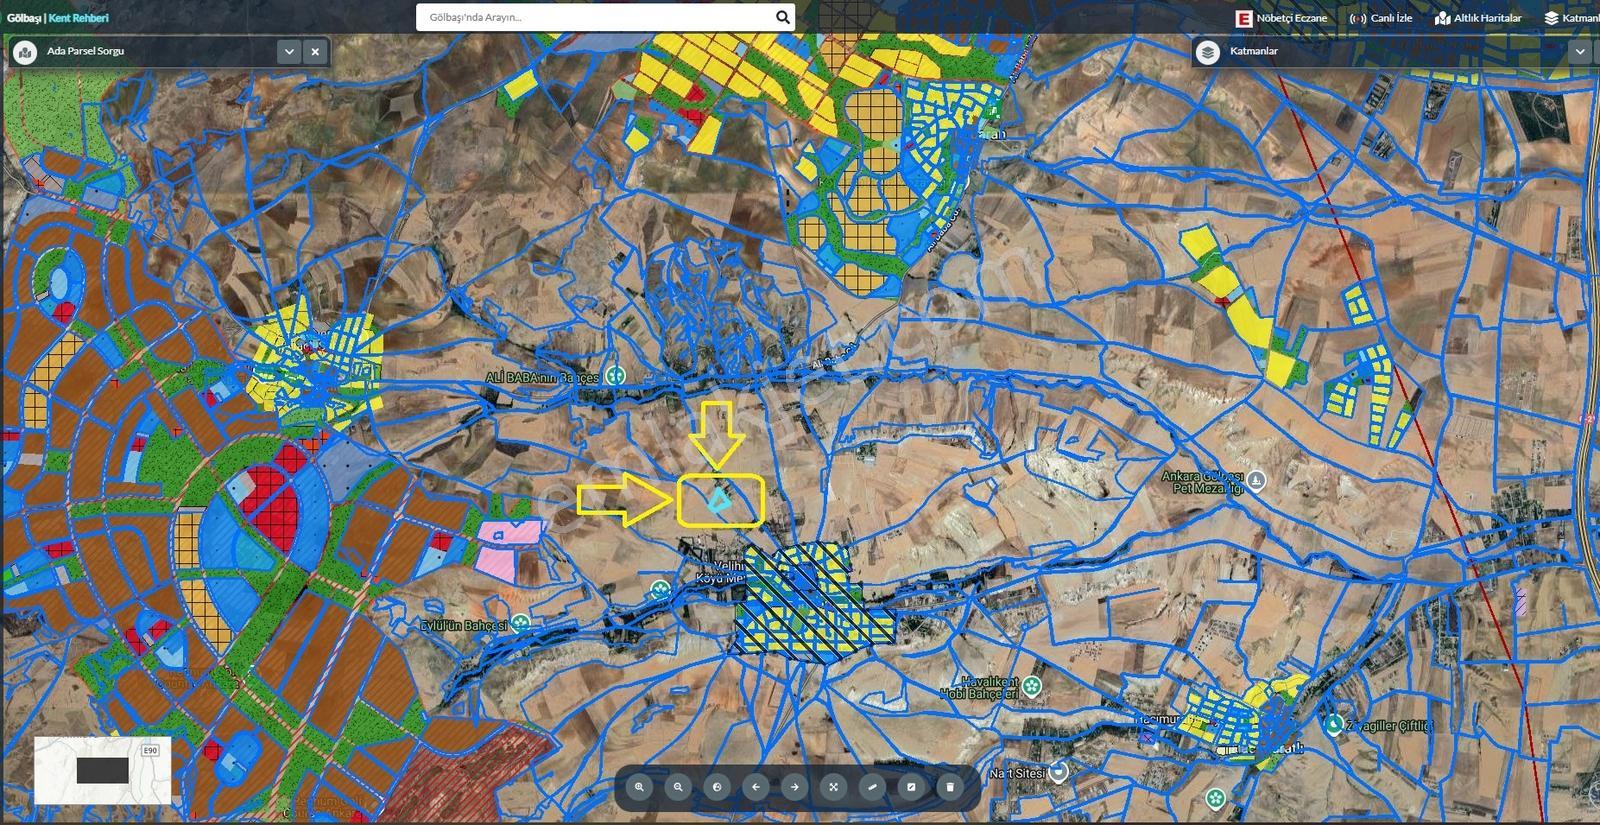Click Eylülün Bahçesi map marker

click(520, 624)
